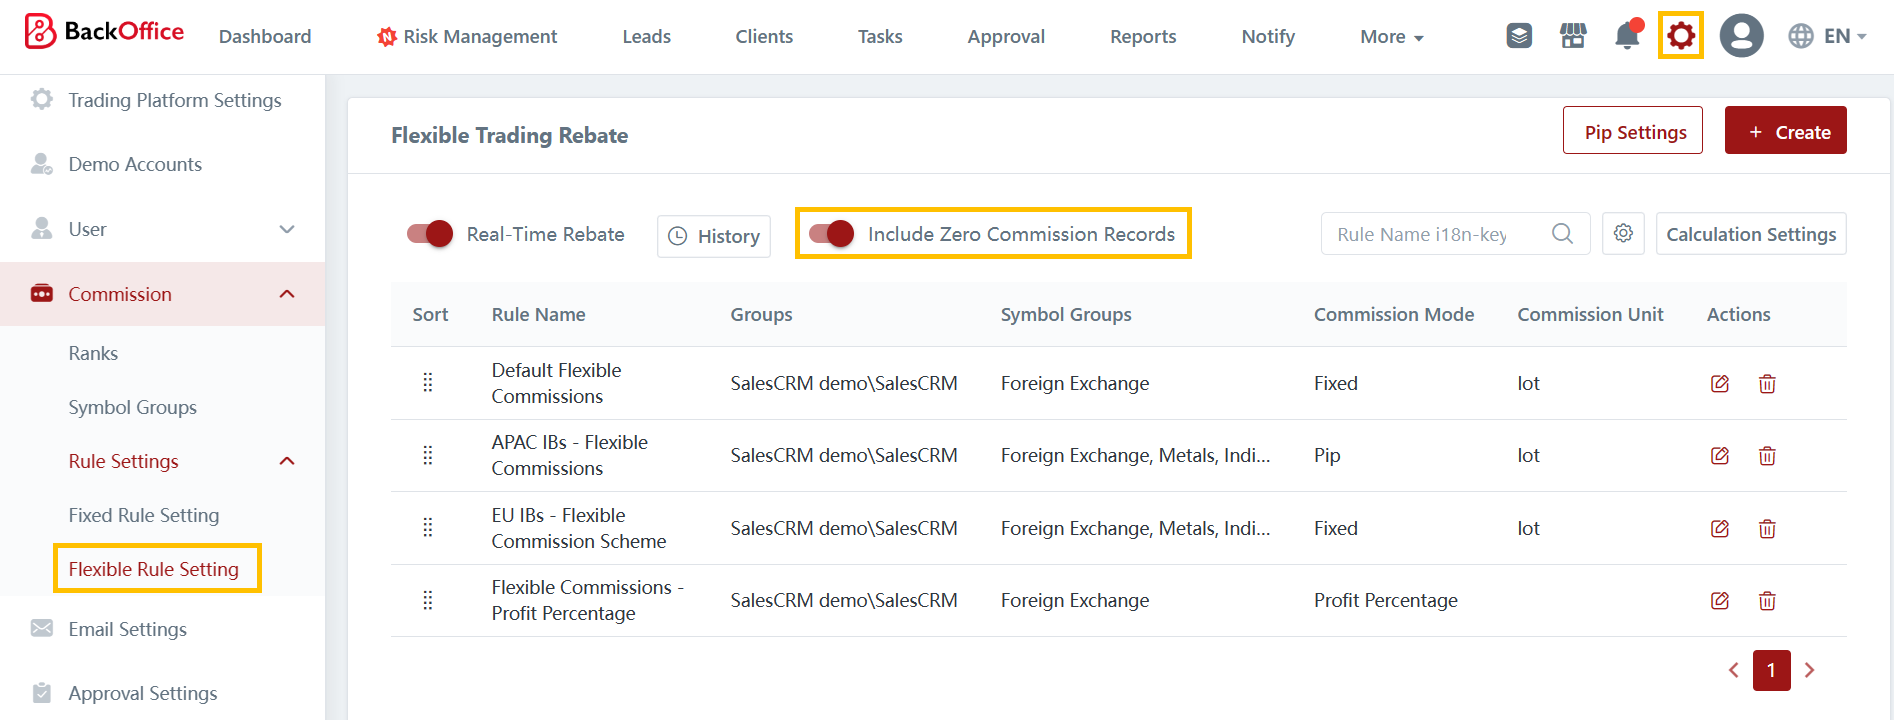Viewport: 1894px width, 720px height.
Task: Click the search magnifier icon
Action: pyautogui.click(x=1562, y=234)
